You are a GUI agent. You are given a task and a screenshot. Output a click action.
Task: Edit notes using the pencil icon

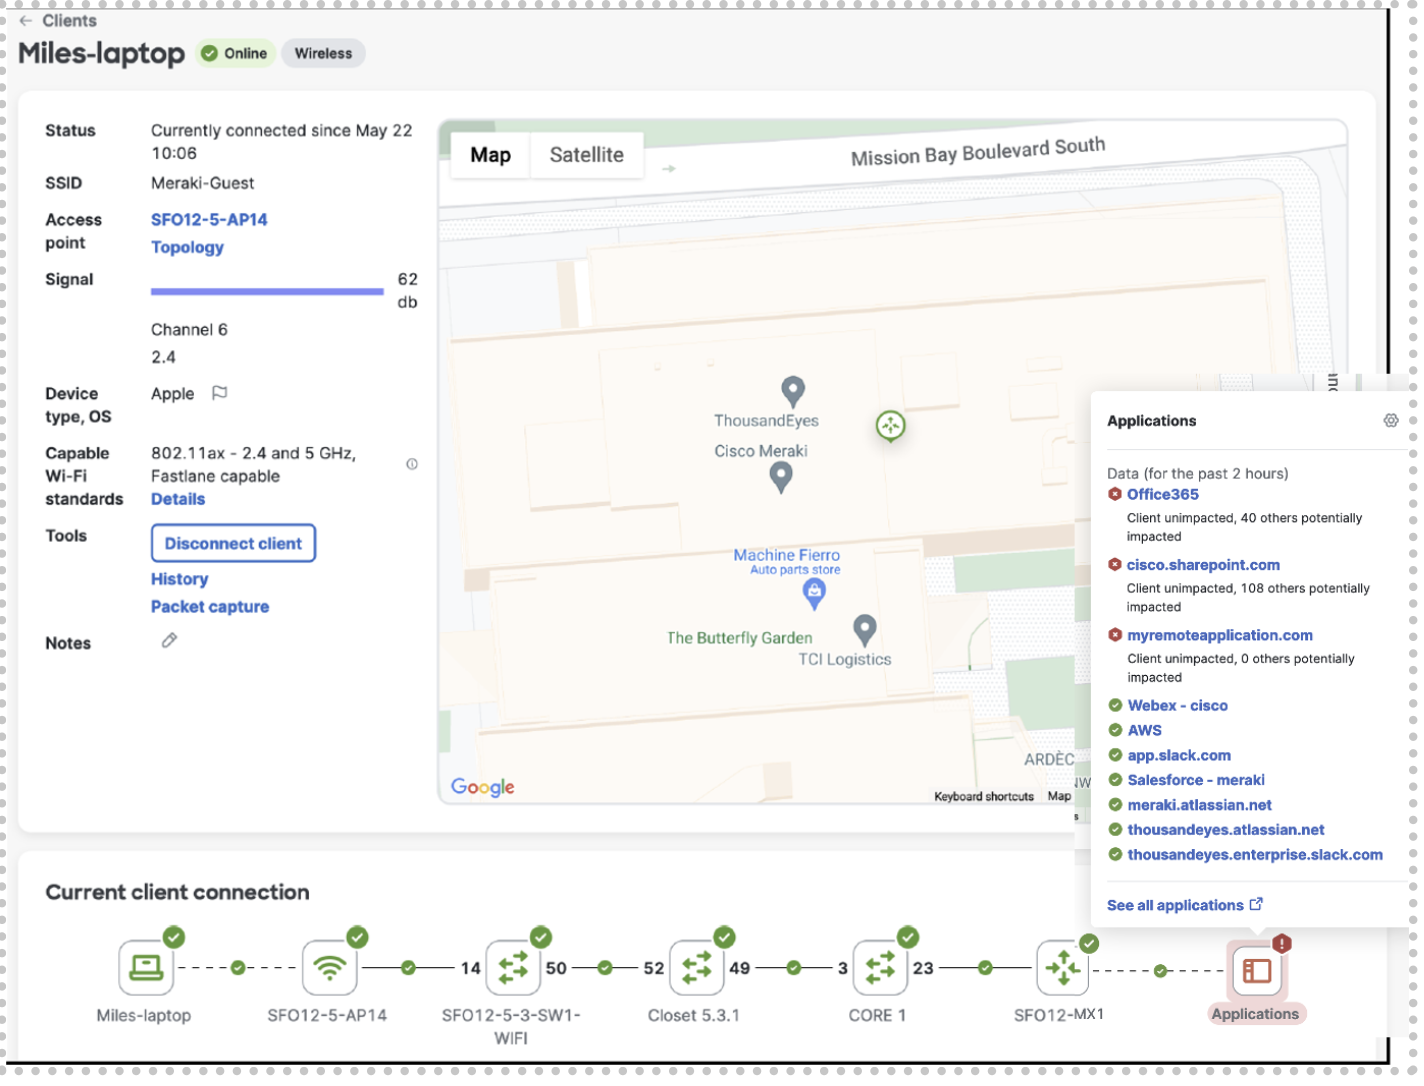[169, 641]
